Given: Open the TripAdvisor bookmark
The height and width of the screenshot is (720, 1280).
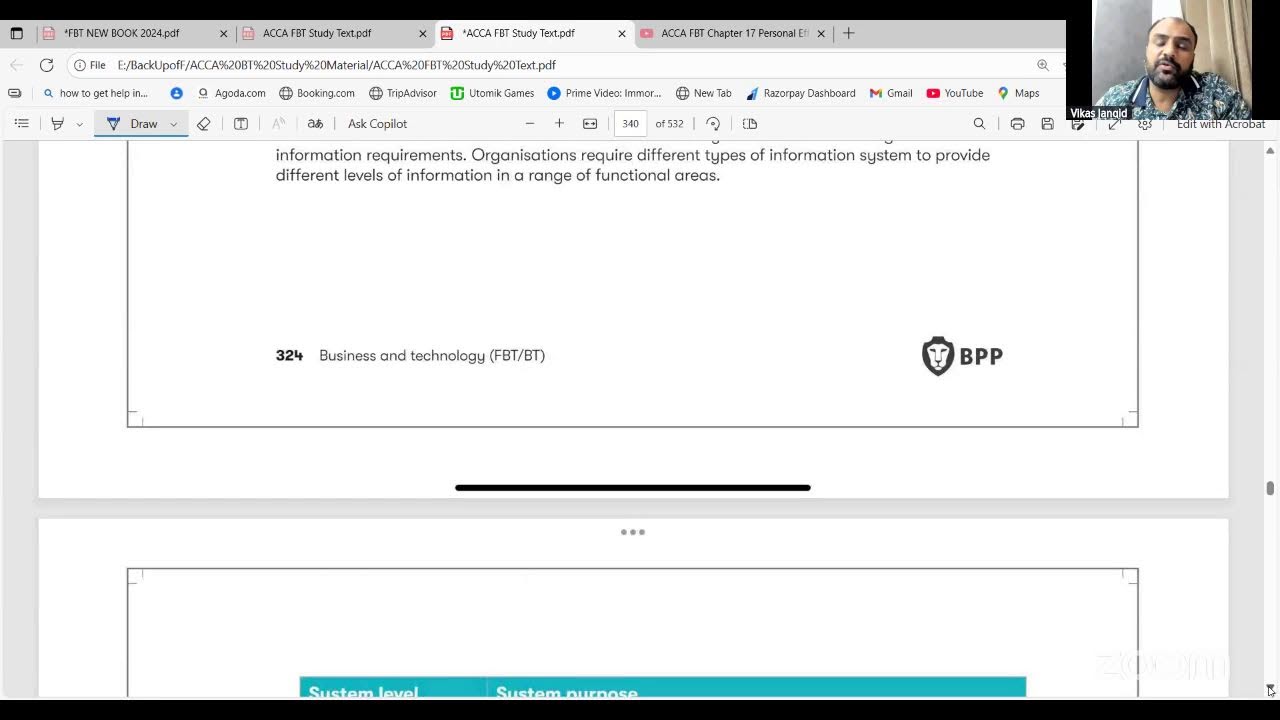Looking at the screenshot, I should 403,93.
